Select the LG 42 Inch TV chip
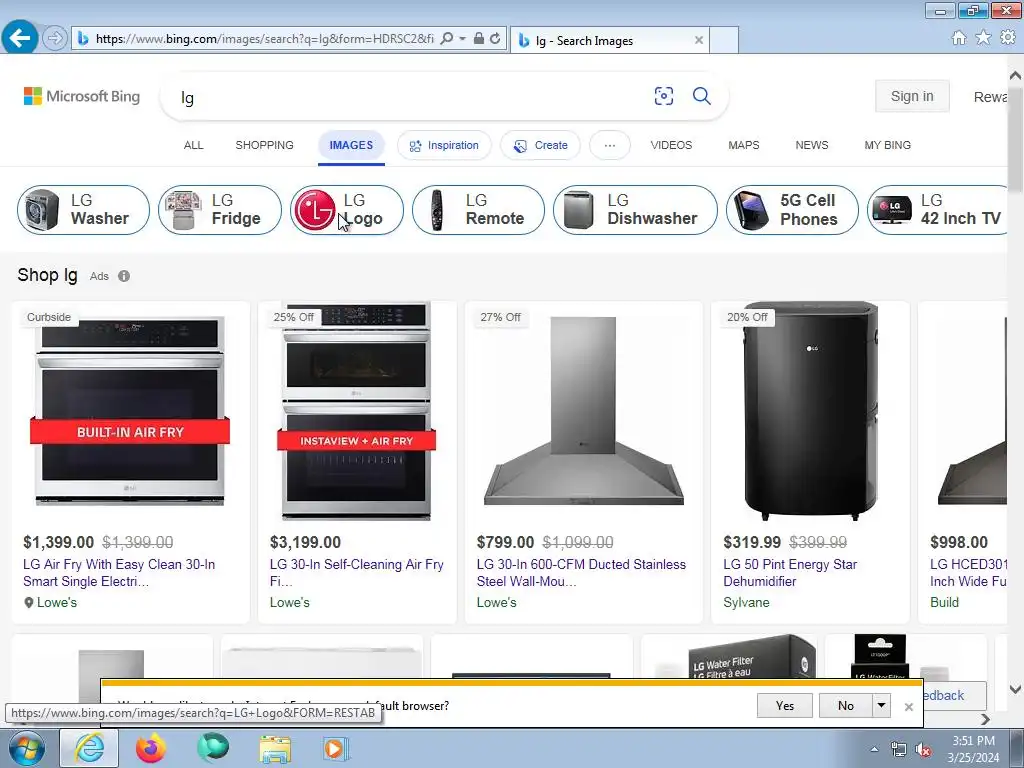The image size is (1024, 768). (x=938, y=210)
